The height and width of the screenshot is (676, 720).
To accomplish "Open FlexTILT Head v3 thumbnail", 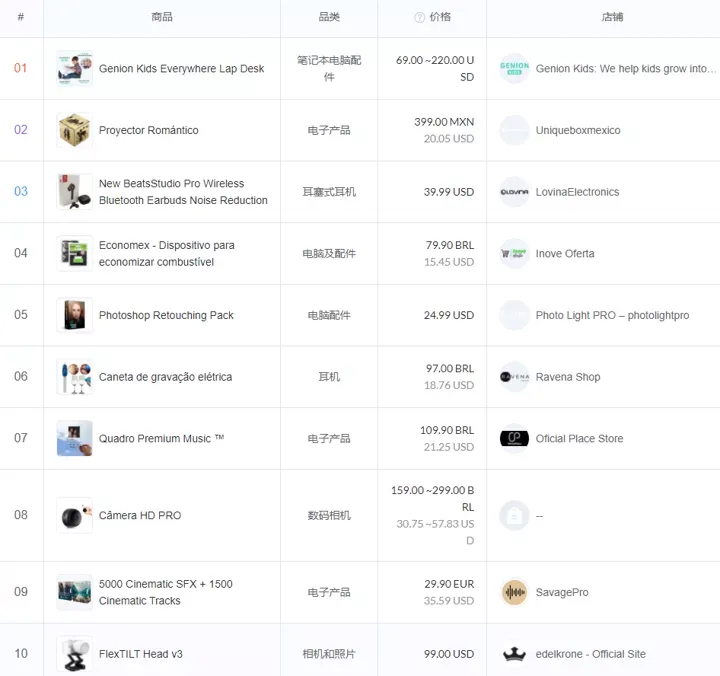I will click(x=74, y=654).
